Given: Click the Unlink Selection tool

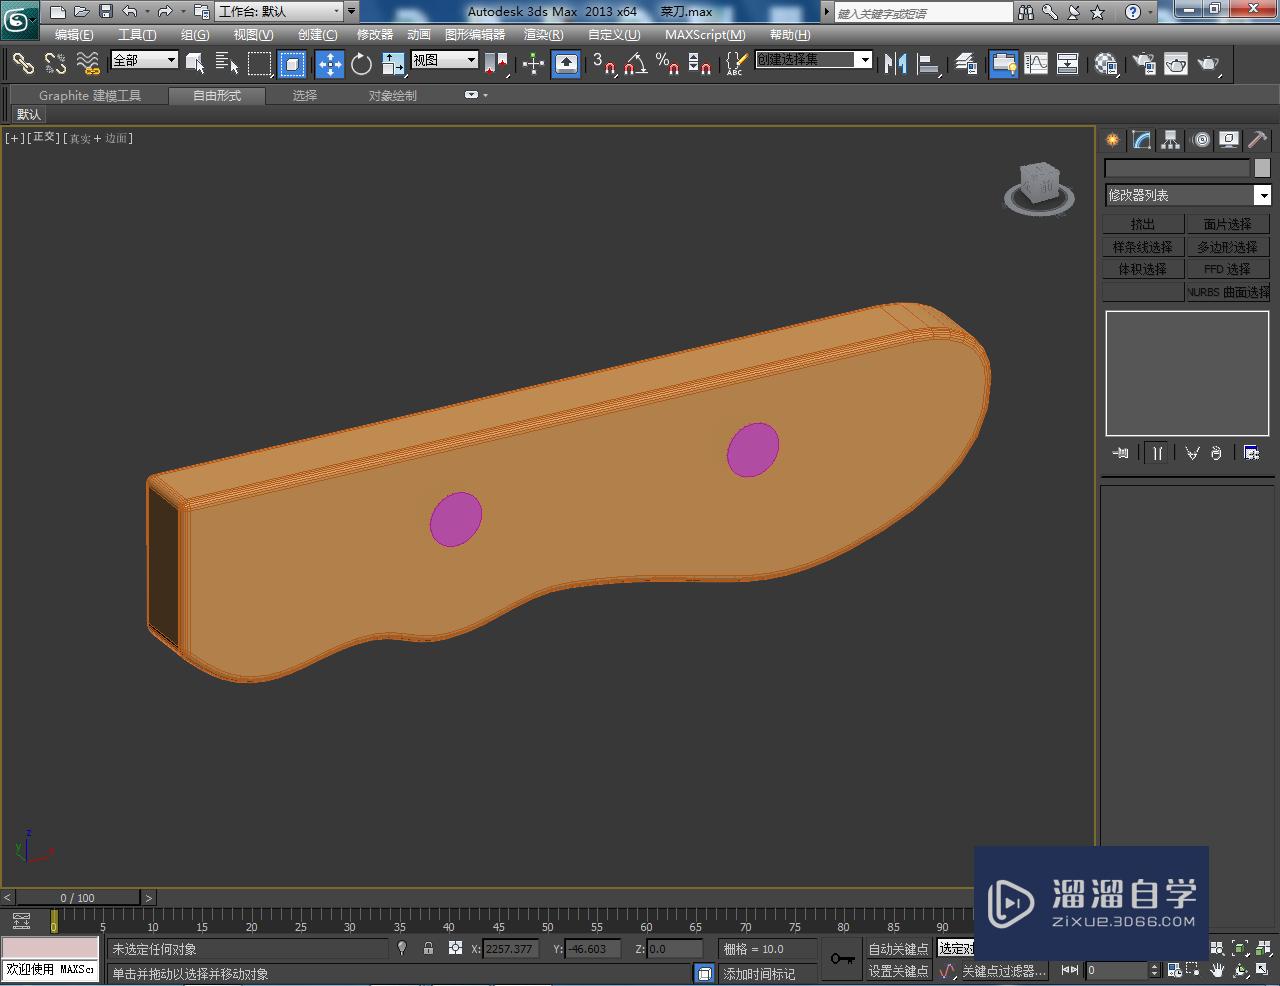Looking at the screenshot, I should [55, 64].
